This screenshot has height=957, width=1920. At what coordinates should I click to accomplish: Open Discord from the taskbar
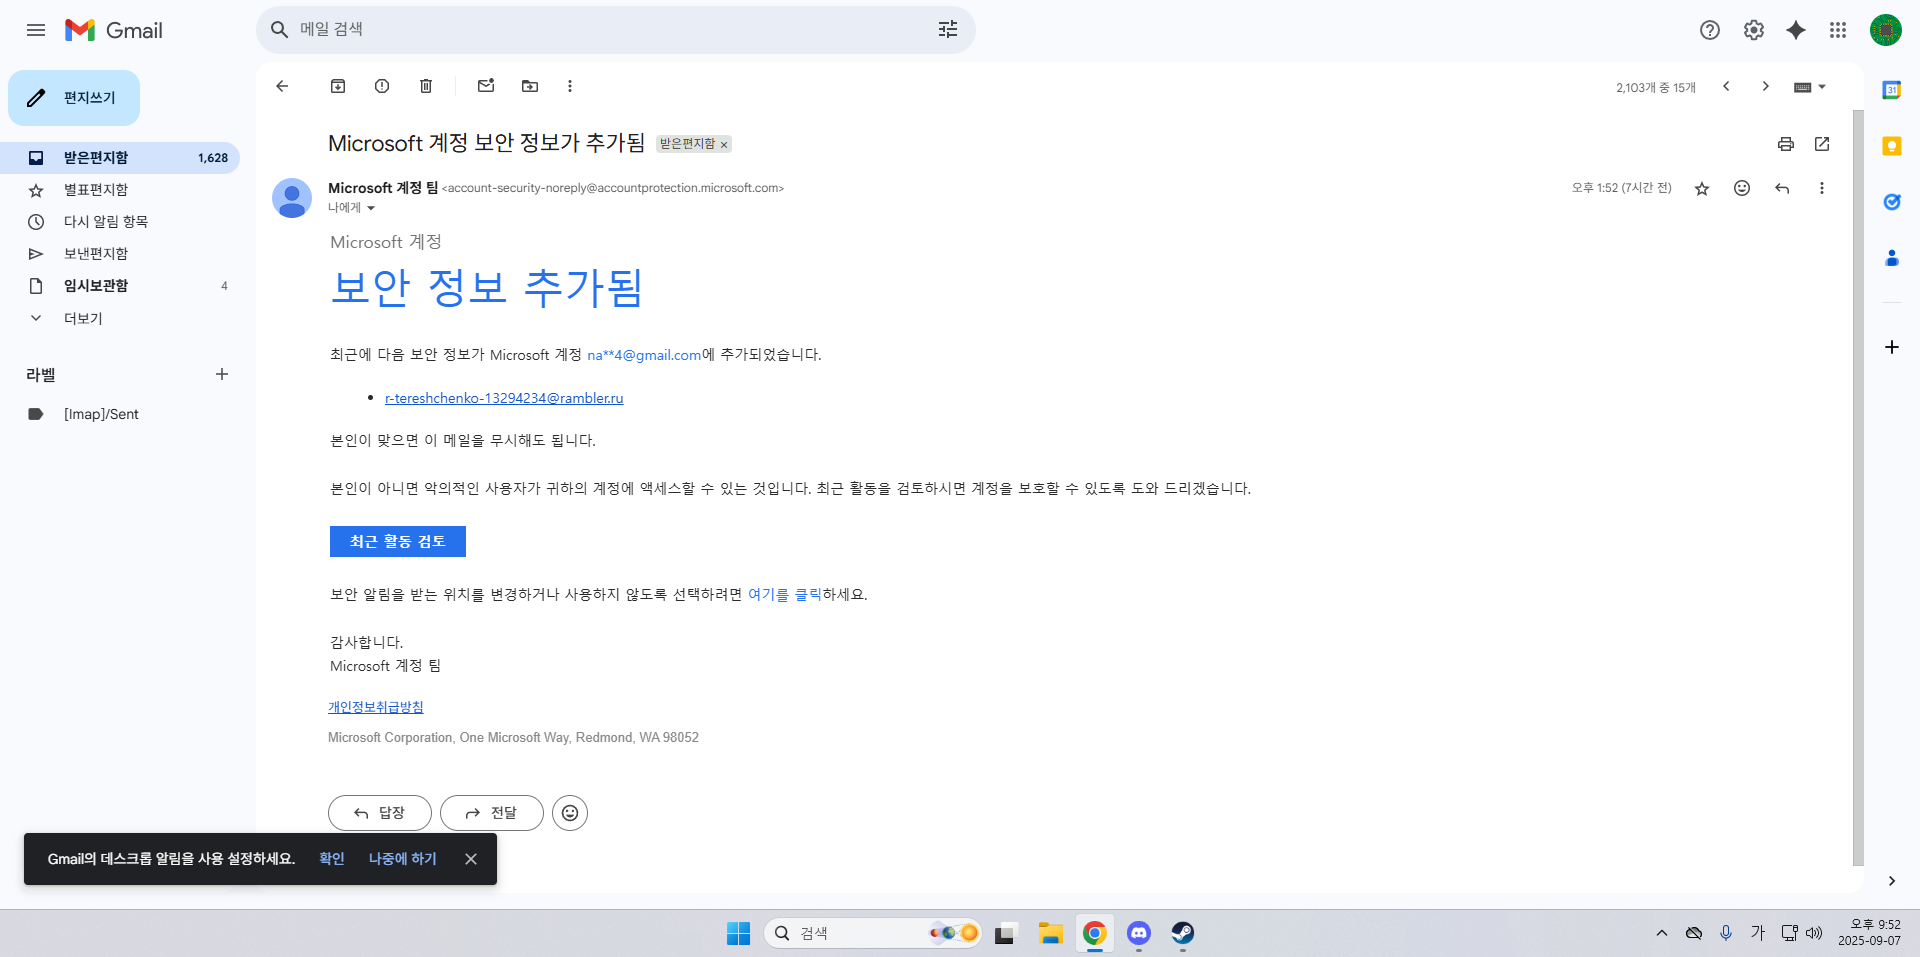[x=1139, y=933]
